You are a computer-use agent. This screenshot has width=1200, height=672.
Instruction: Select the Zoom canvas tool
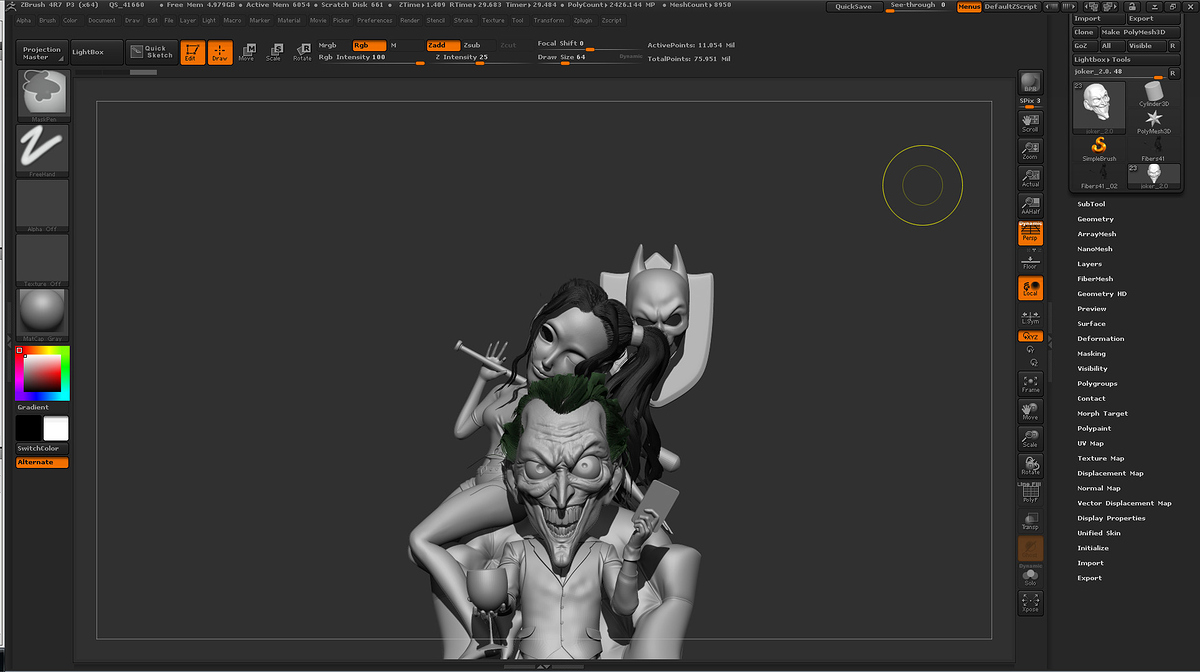coord(1030,151)
